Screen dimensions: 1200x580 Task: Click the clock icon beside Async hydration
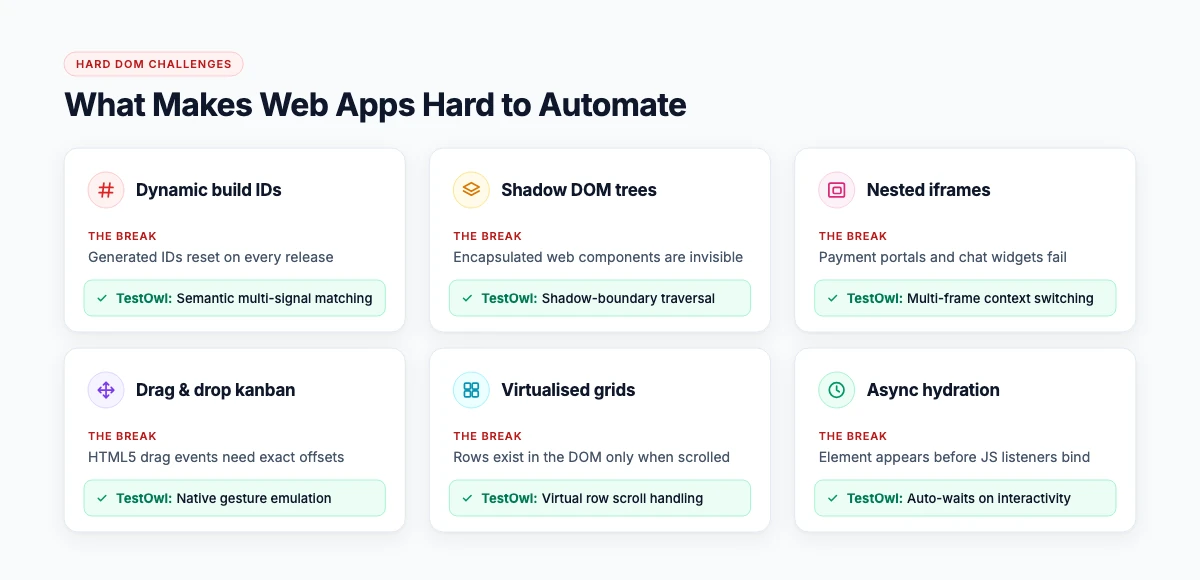coord(836,390)
